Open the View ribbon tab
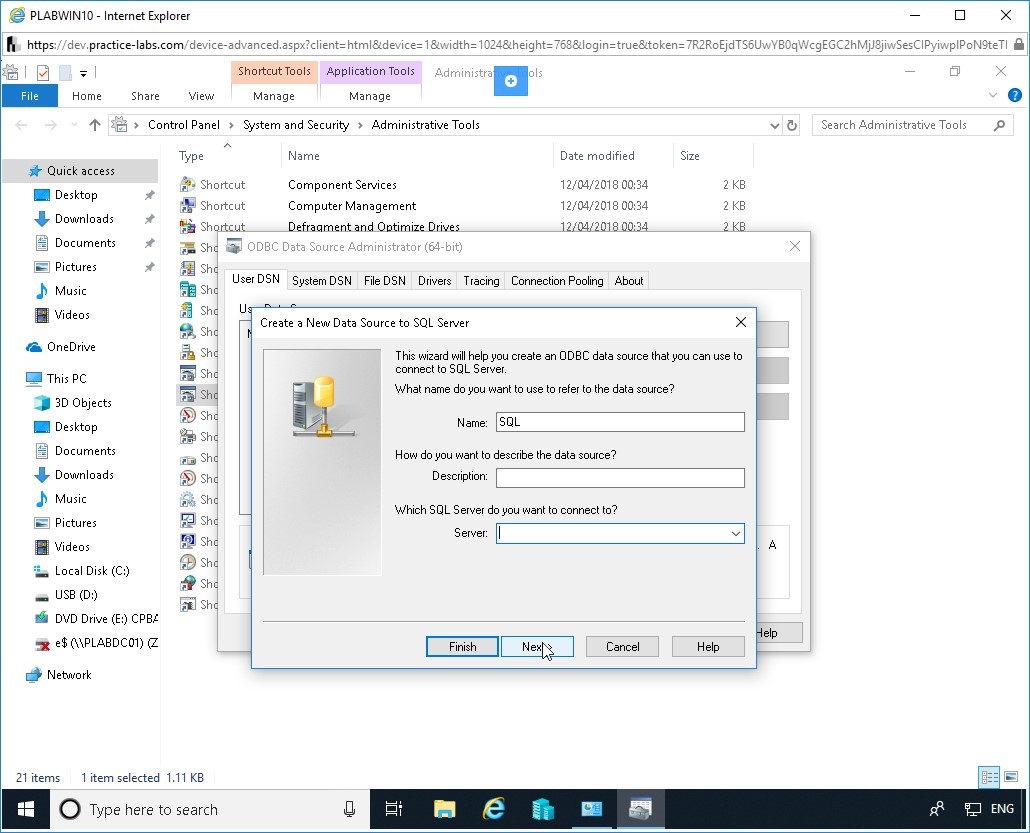1030x833 pixels. (x=201, y=96)
